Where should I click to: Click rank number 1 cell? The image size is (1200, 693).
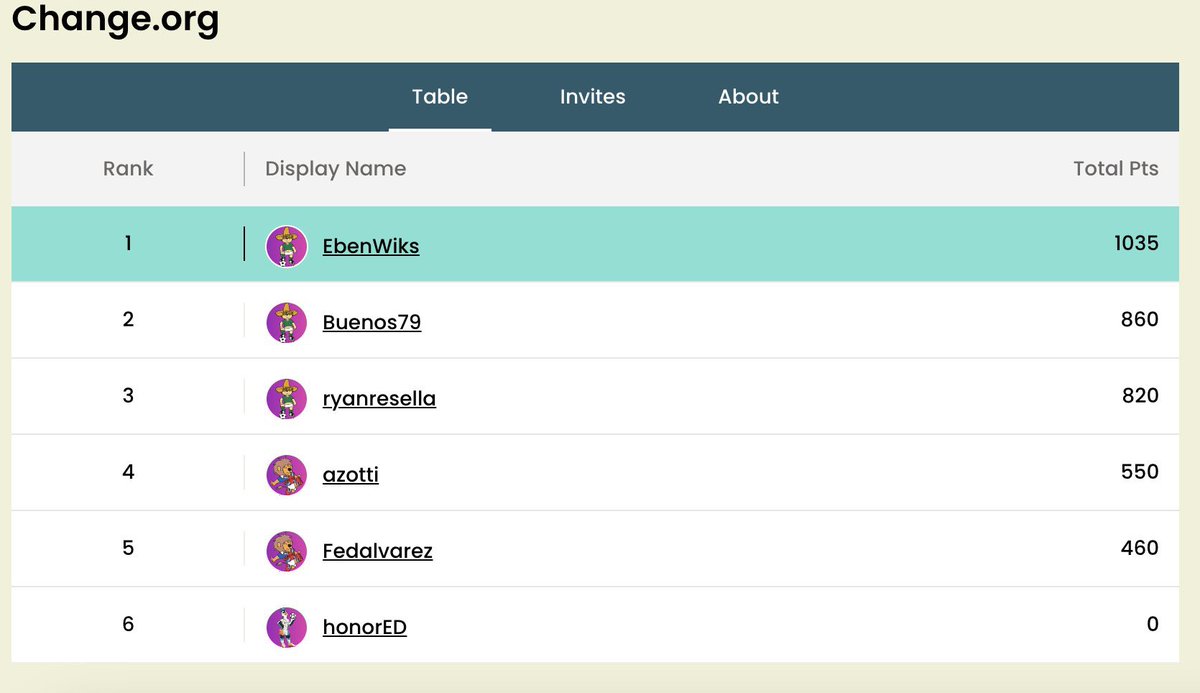tap(128, 243)
